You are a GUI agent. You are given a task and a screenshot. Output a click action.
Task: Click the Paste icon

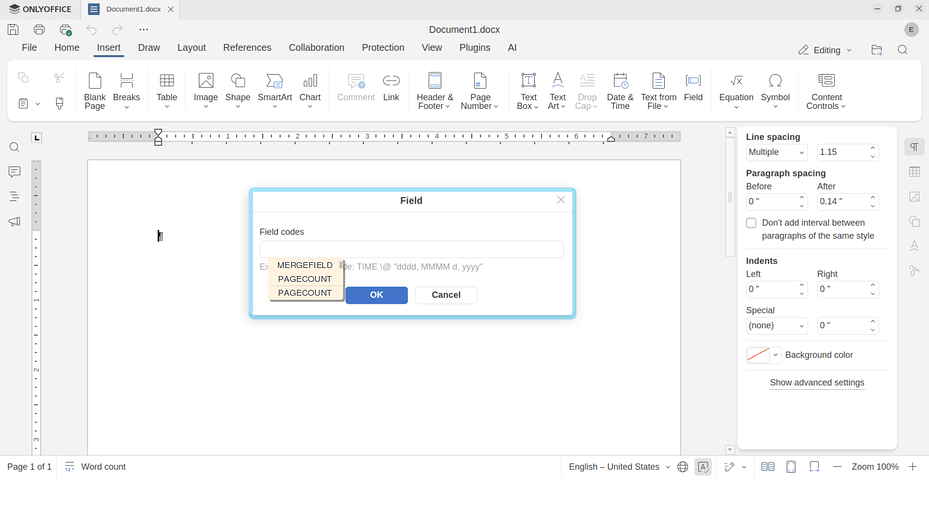(23, 104)
